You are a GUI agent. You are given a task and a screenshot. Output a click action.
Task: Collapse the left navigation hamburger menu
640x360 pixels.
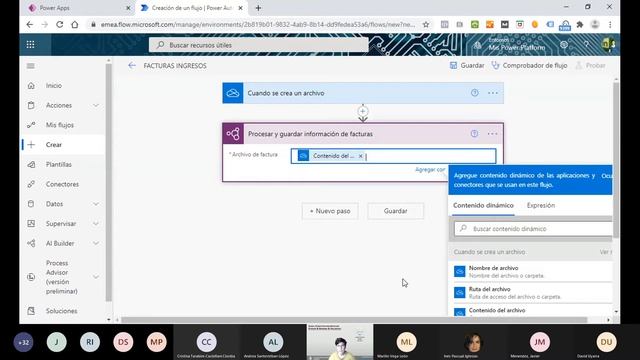coord(31,66)
